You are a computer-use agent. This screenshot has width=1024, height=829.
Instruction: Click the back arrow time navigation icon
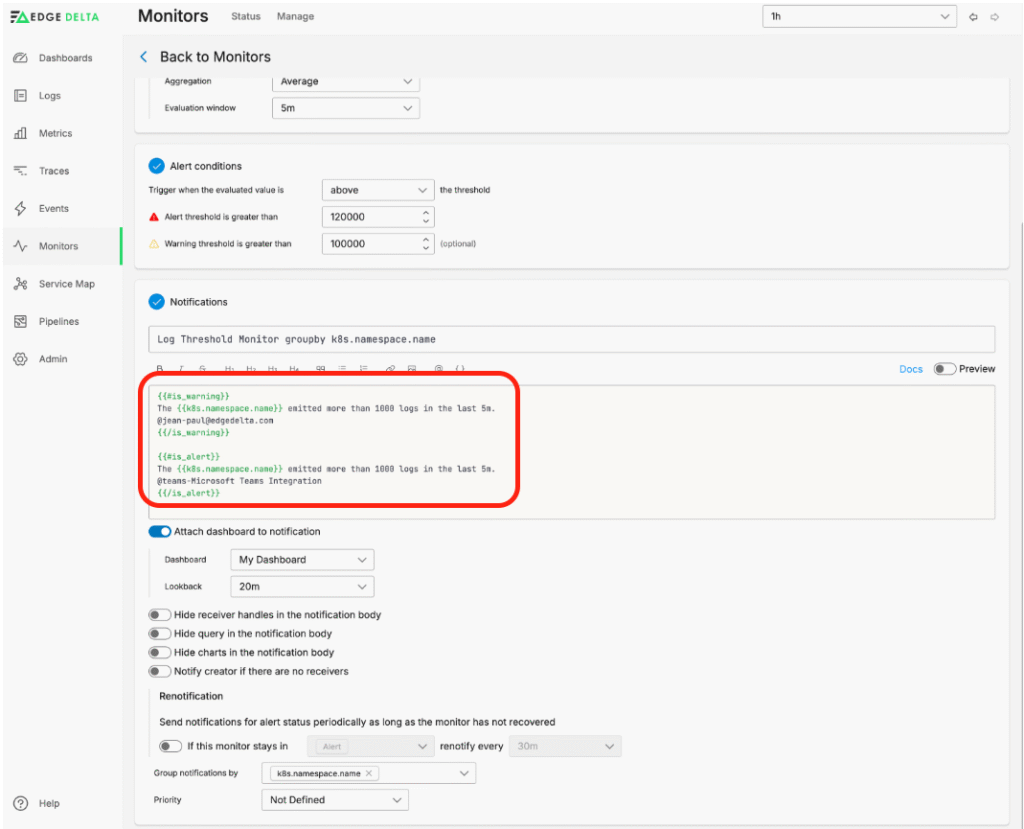[x=974, y=17]
